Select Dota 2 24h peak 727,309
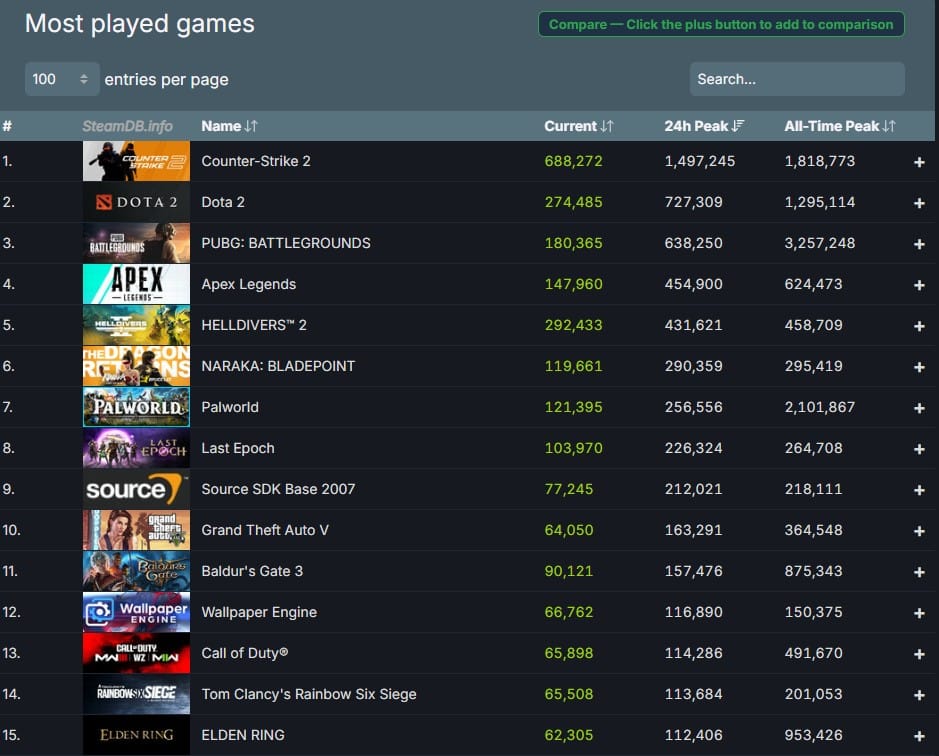This screenshot has width=939, height=756. tap(693, 202)
